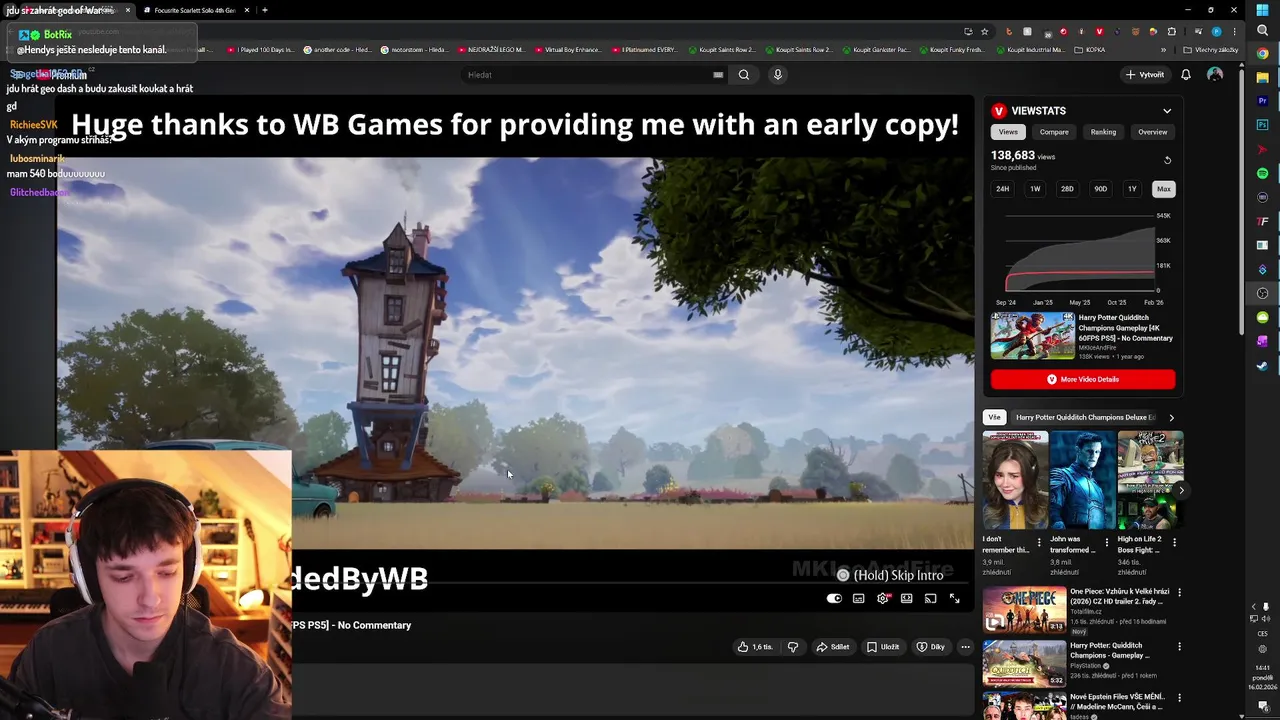This screenshot has height=720, width=1280.
Task: Open the Vytvořit create menu
Action: point(1145,75)
